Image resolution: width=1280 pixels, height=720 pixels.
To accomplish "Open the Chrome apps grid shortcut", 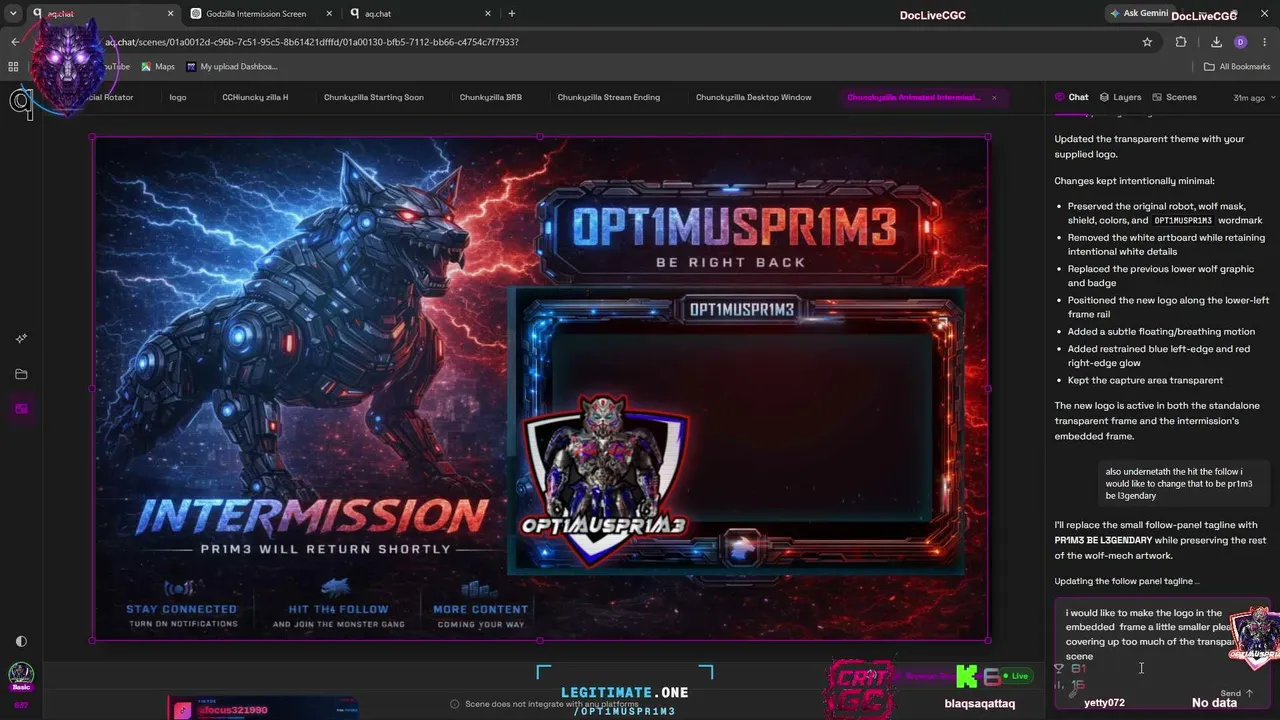I will tap(13, 67).
